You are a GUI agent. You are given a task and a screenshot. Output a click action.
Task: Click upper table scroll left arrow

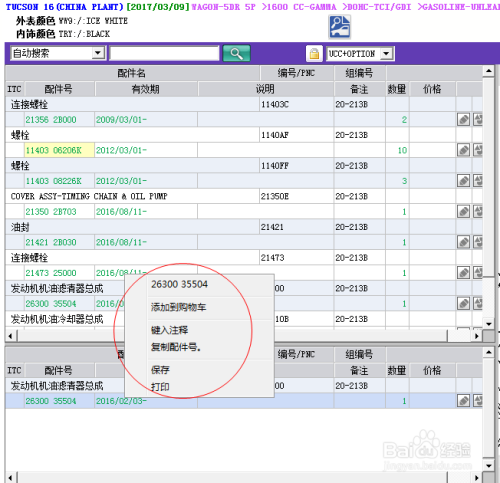pyautogui.click(x=11, y=336)
